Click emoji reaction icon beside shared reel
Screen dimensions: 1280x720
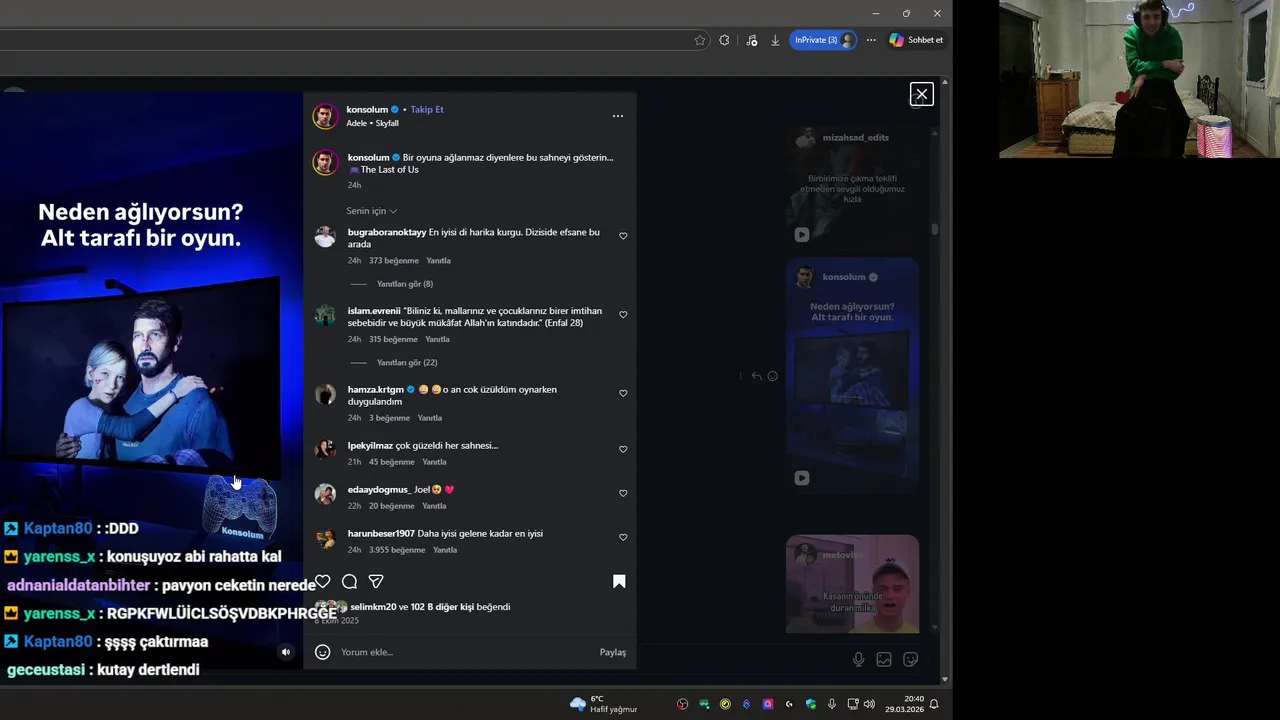coord(772,376)
